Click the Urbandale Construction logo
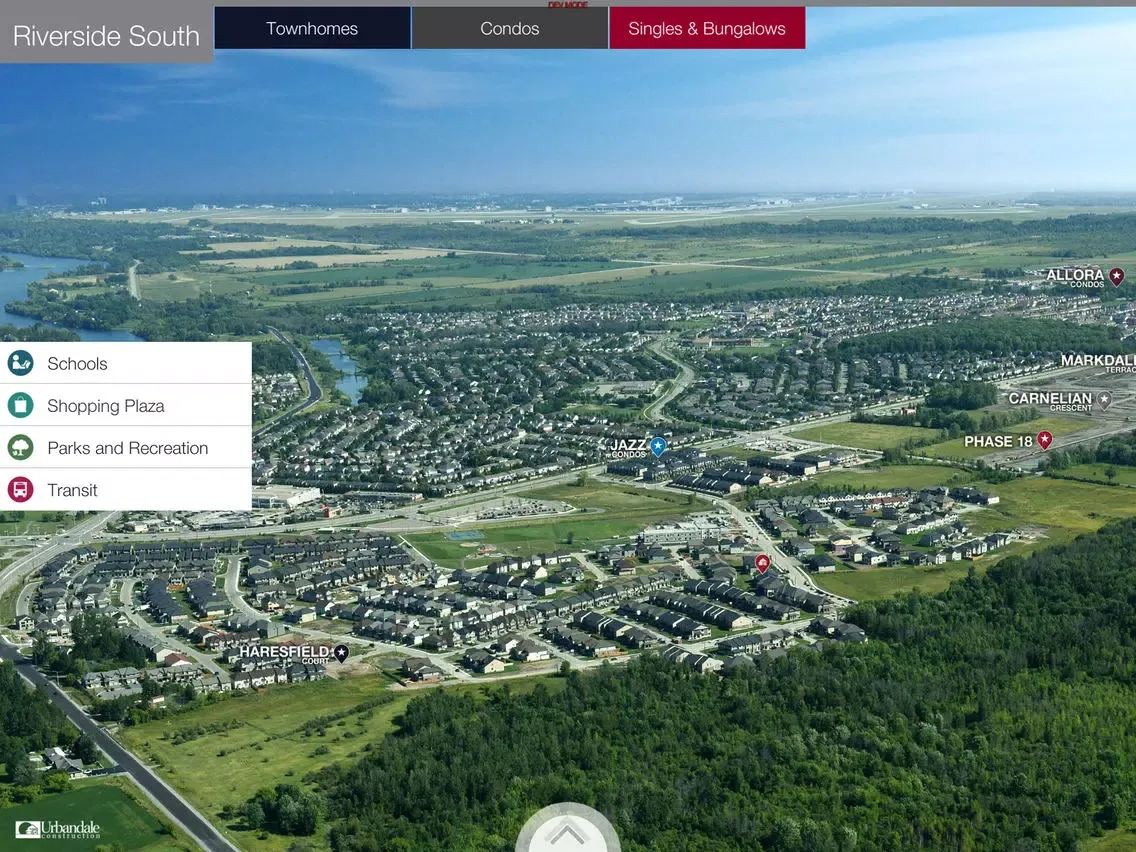Image resolution: width=1136 pixels, height=852 pixels. click(57, 829)
